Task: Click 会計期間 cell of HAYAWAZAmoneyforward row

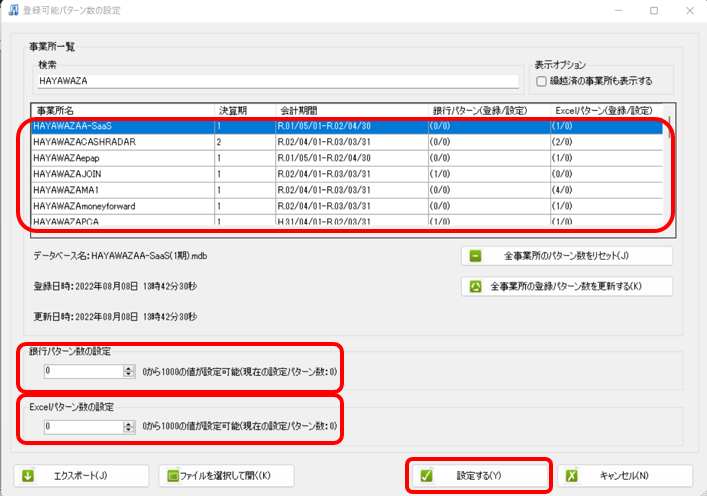Action: pyautogui.click(x=351, y=207)
